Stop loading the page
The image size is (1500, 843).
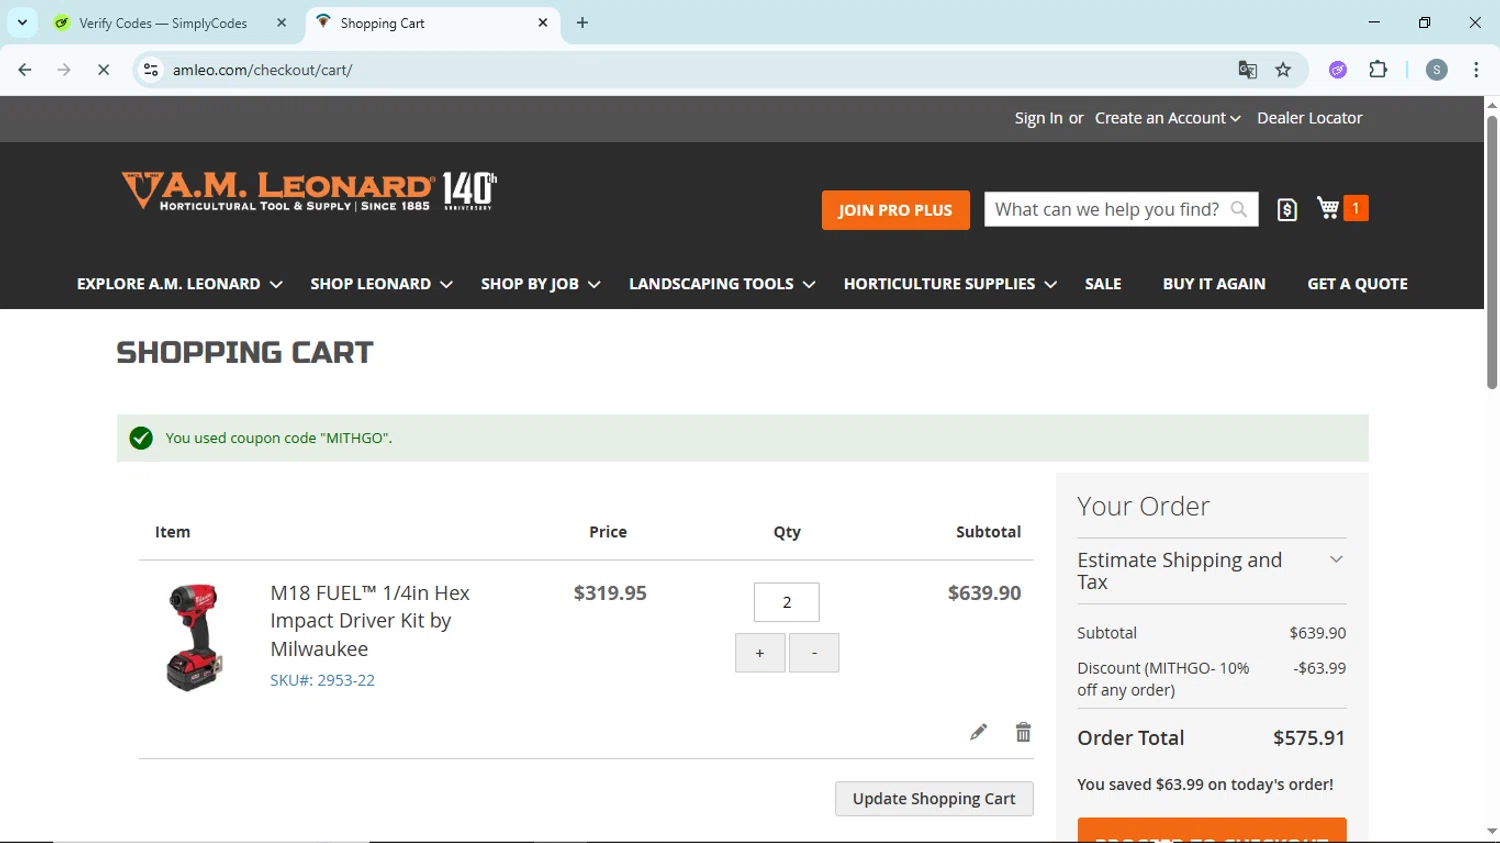click(103, 70)
